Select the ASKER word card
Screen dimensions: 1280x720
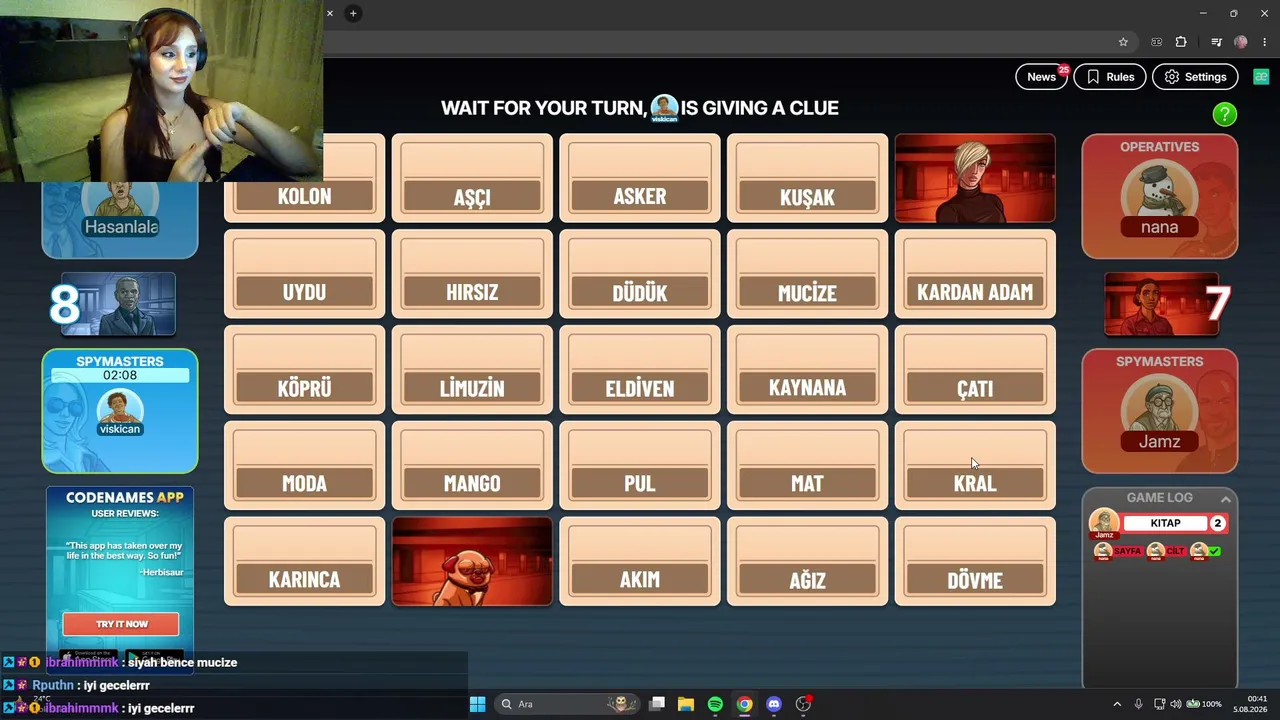[x=640, y=178]
